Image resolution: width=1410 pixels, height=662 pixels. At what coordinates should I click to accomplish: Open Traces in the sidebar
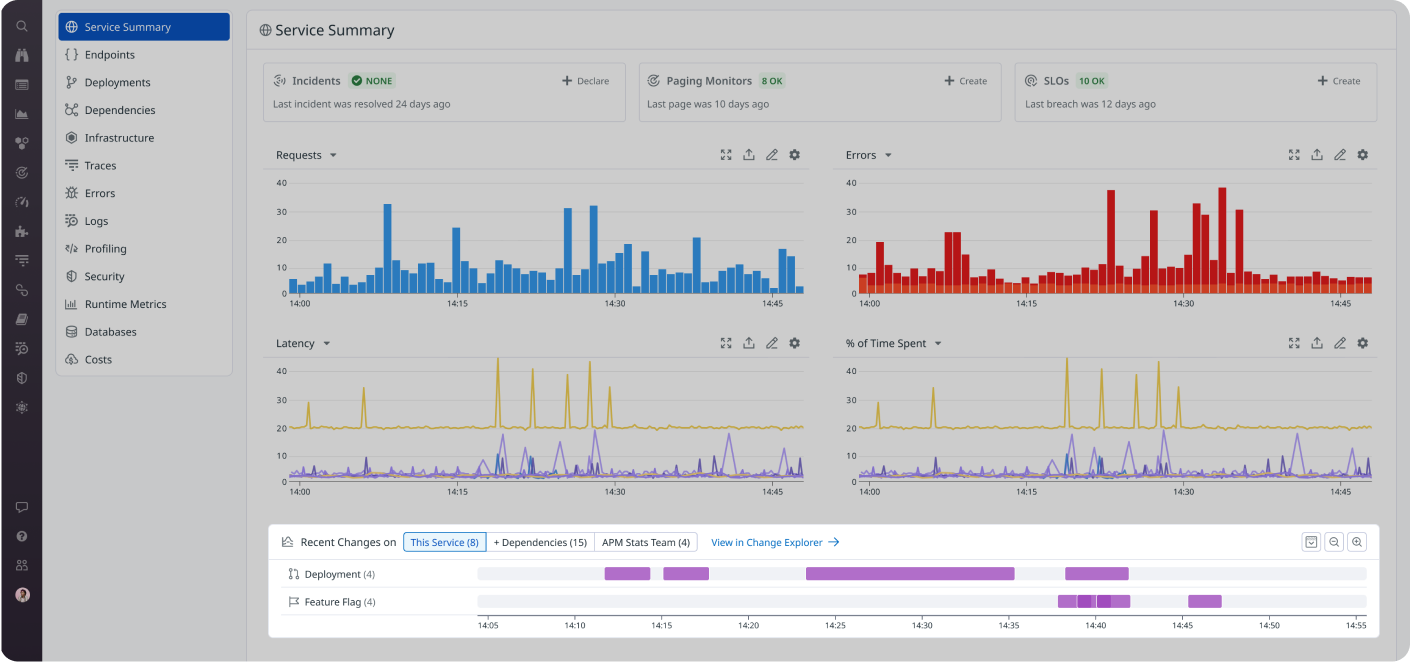coord(144,166)
